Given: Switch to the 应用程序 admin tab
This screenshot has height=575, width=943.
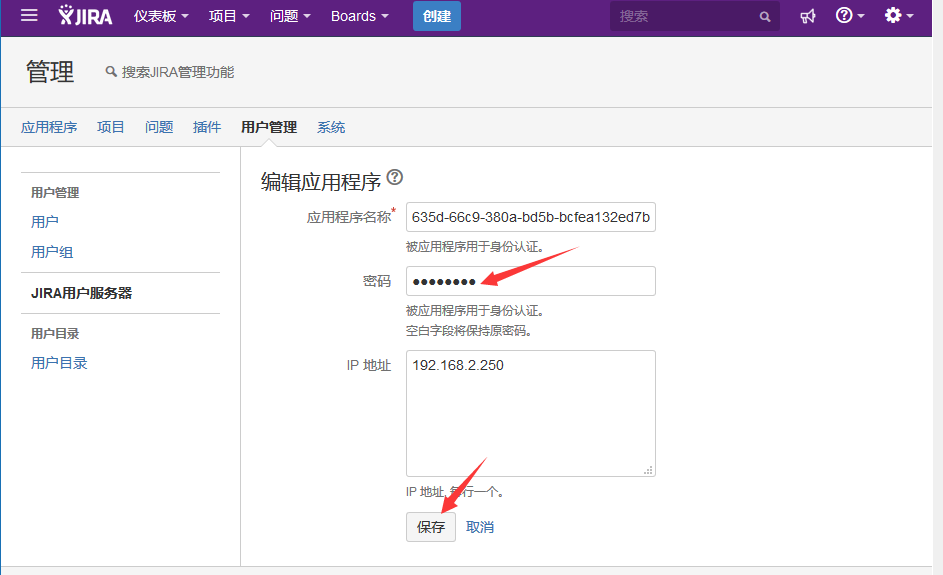Looking at the screenshot, I should [49, 127].
